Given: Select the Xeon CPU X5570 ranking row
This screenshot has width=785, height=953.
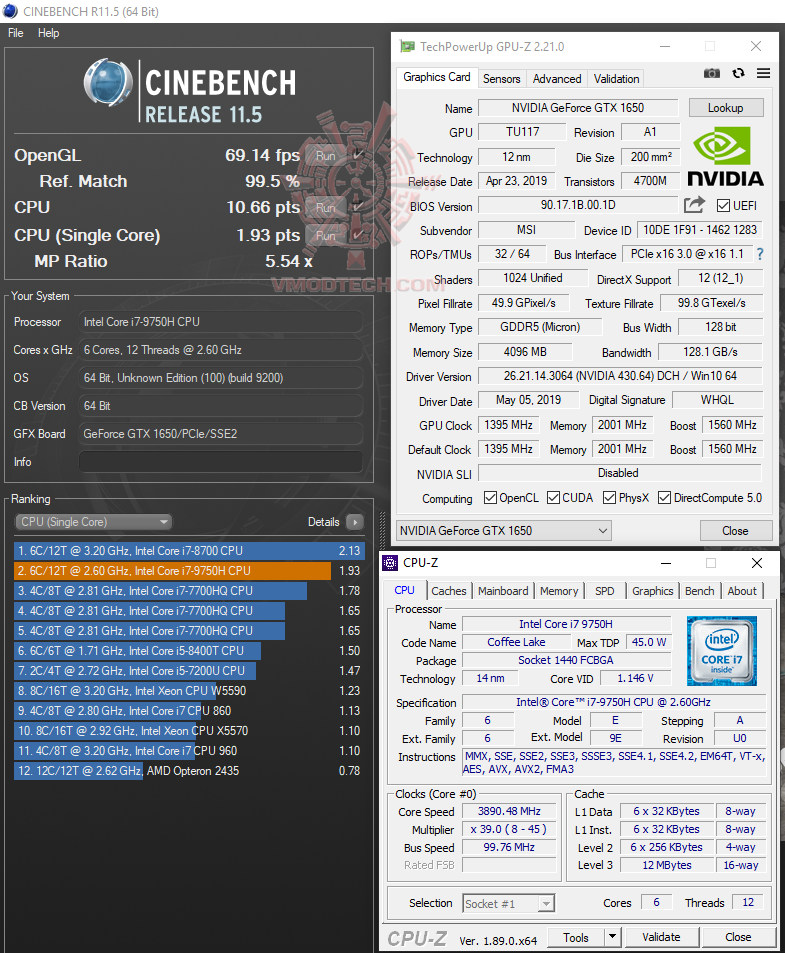Looking at the screenshot, I should click(189, 731).
